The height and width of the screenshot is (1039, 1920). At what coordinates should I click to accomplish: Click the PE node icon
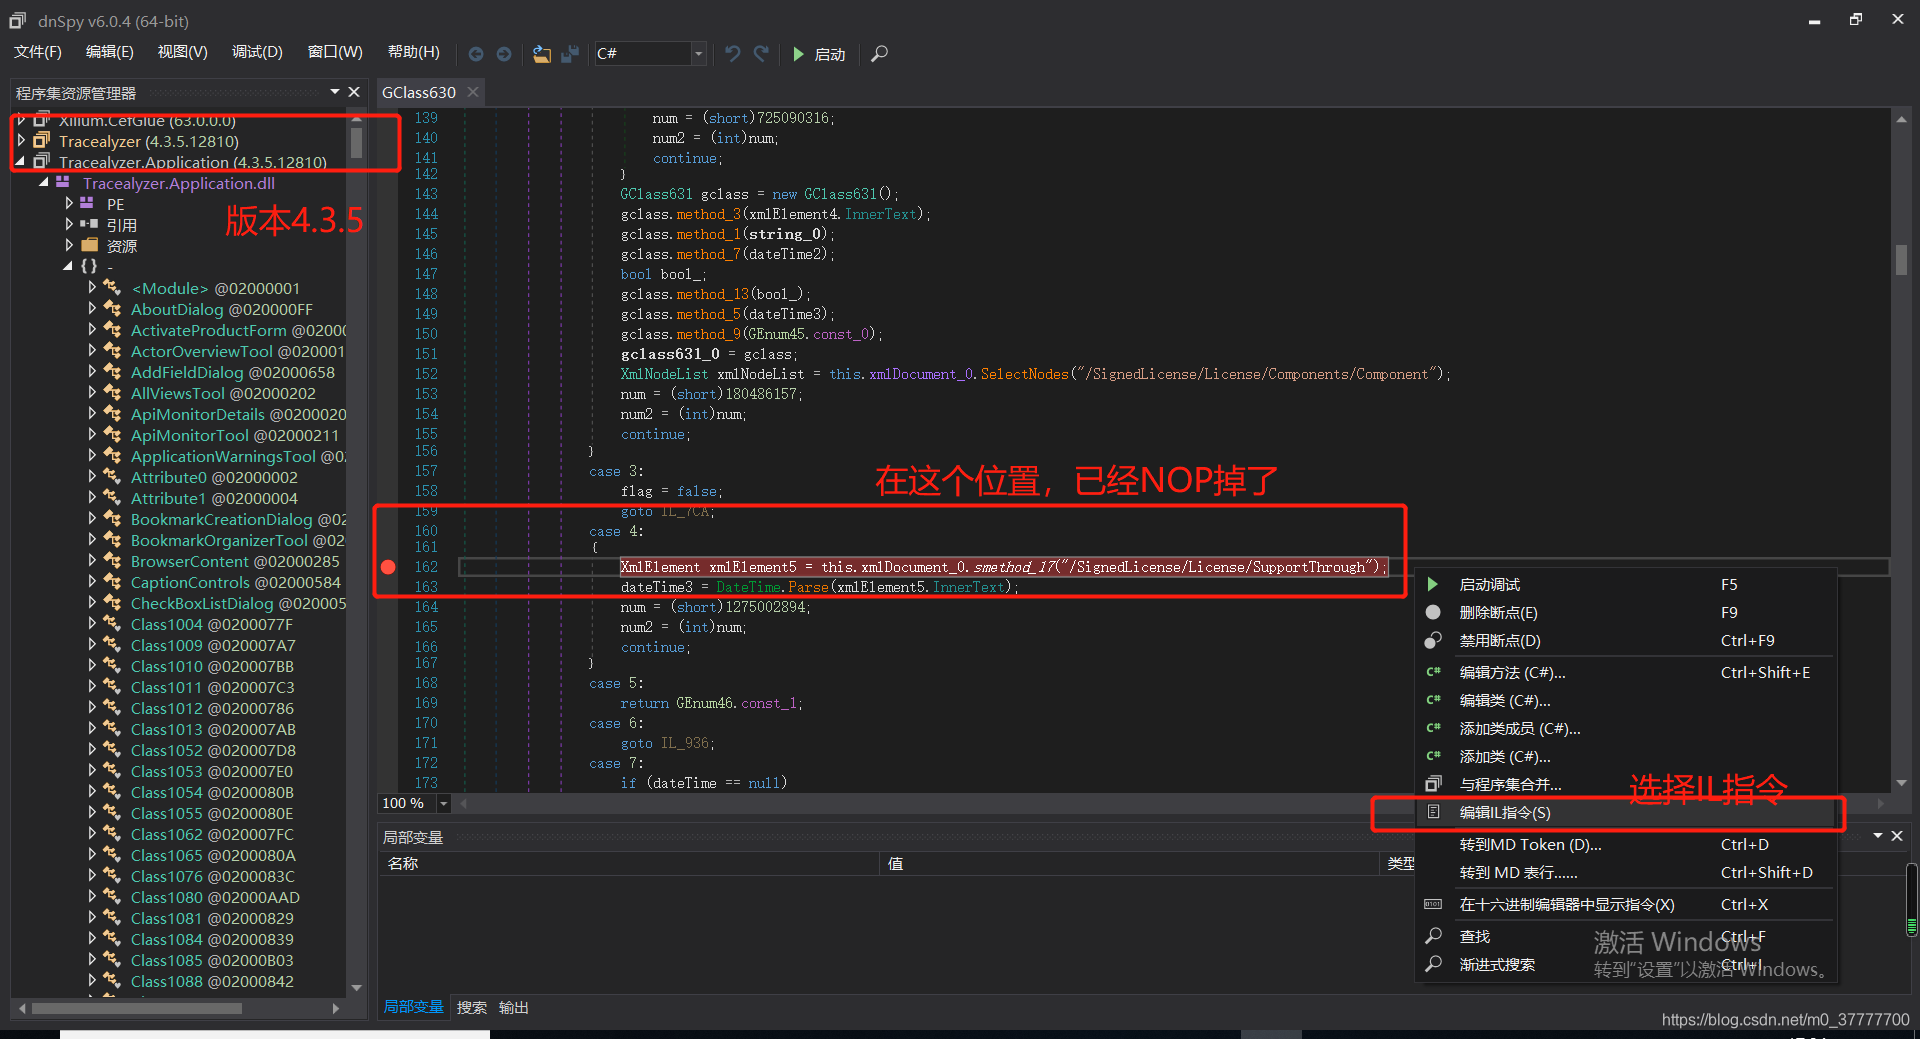tap(87, 204)
